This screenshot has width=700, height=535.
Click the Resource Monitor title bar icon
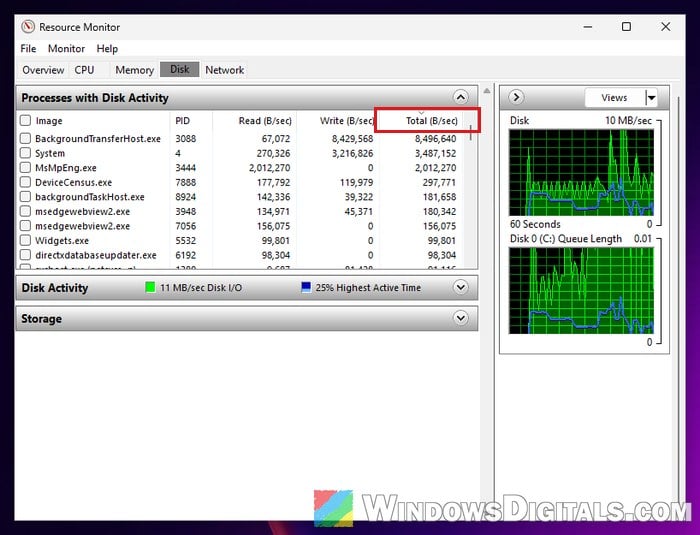coord(28,27)
